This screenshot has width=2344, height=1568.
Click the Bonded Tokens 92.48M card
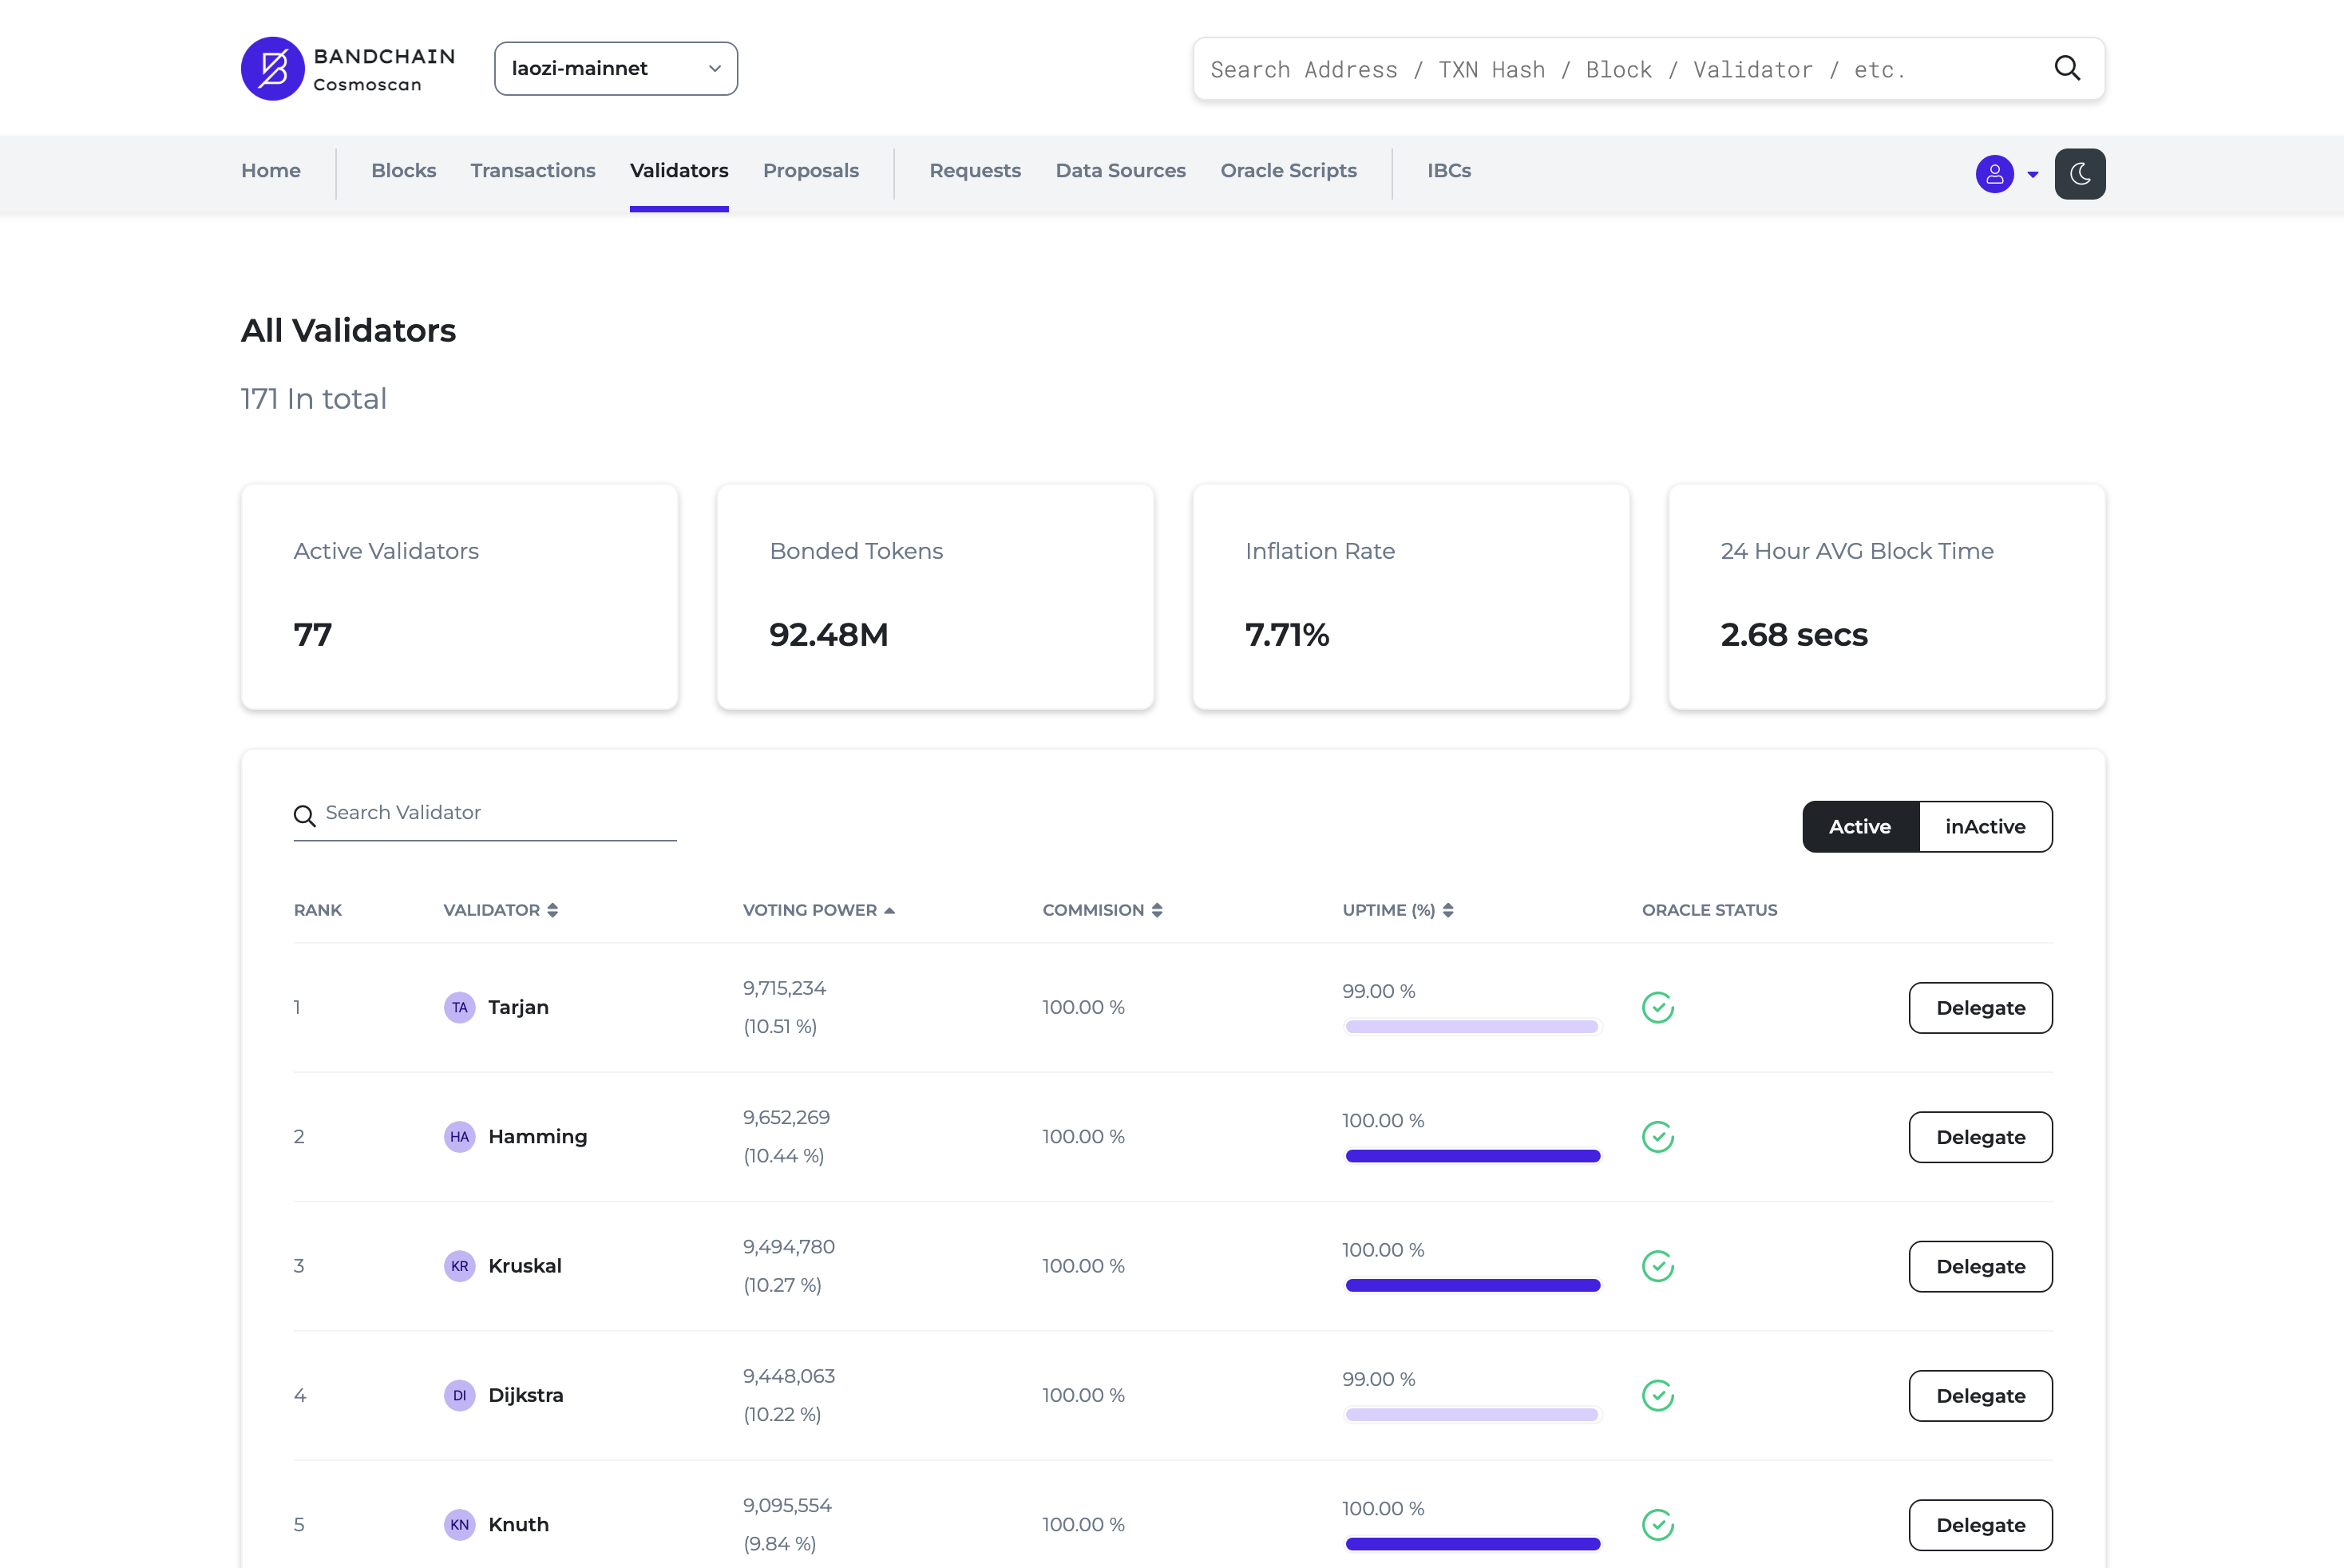click(935, 597)
